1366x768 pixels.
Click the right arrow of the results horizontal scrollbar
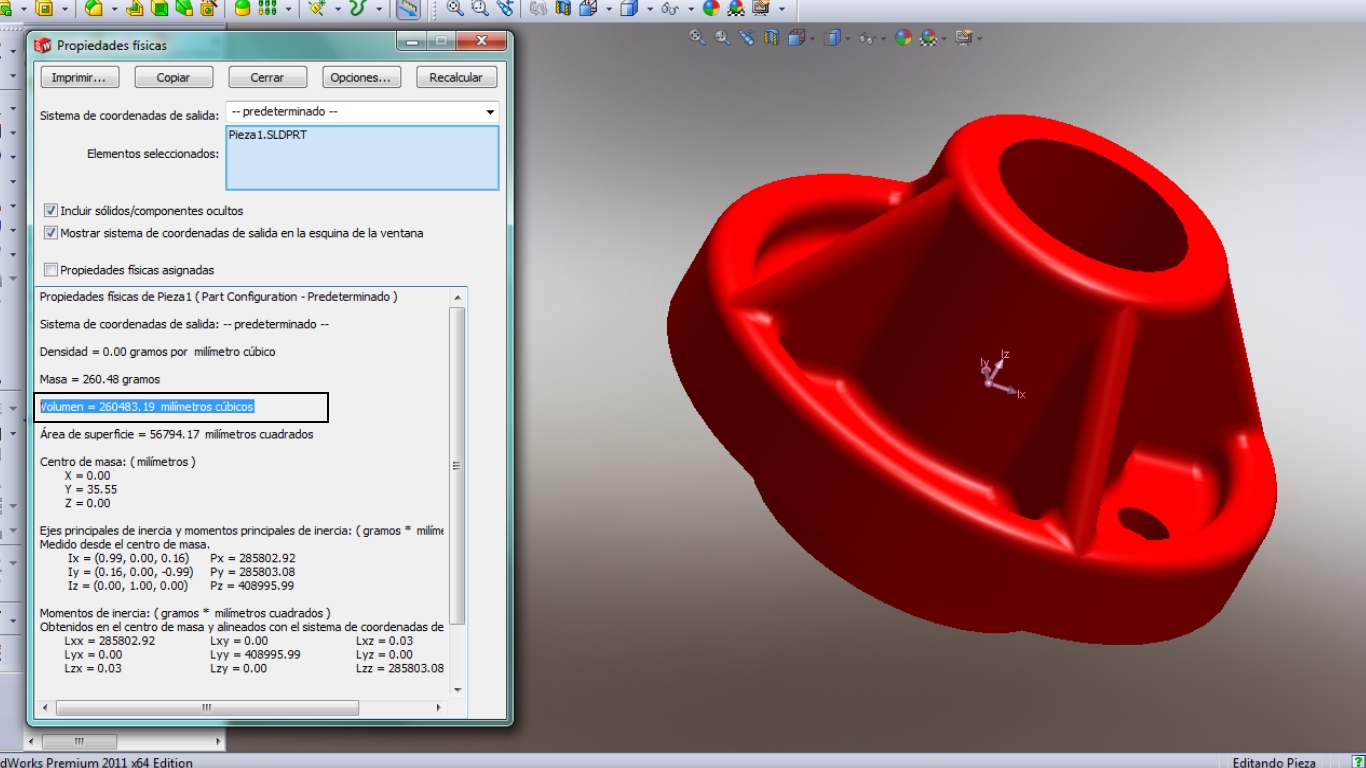coord(438,707)
